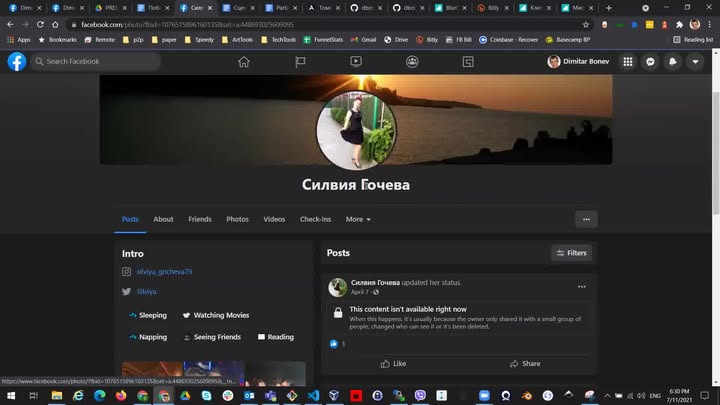Open Dimitar Bonev profile link
The height and width of the screenshot is (405, 720).
tap(578, 62)
